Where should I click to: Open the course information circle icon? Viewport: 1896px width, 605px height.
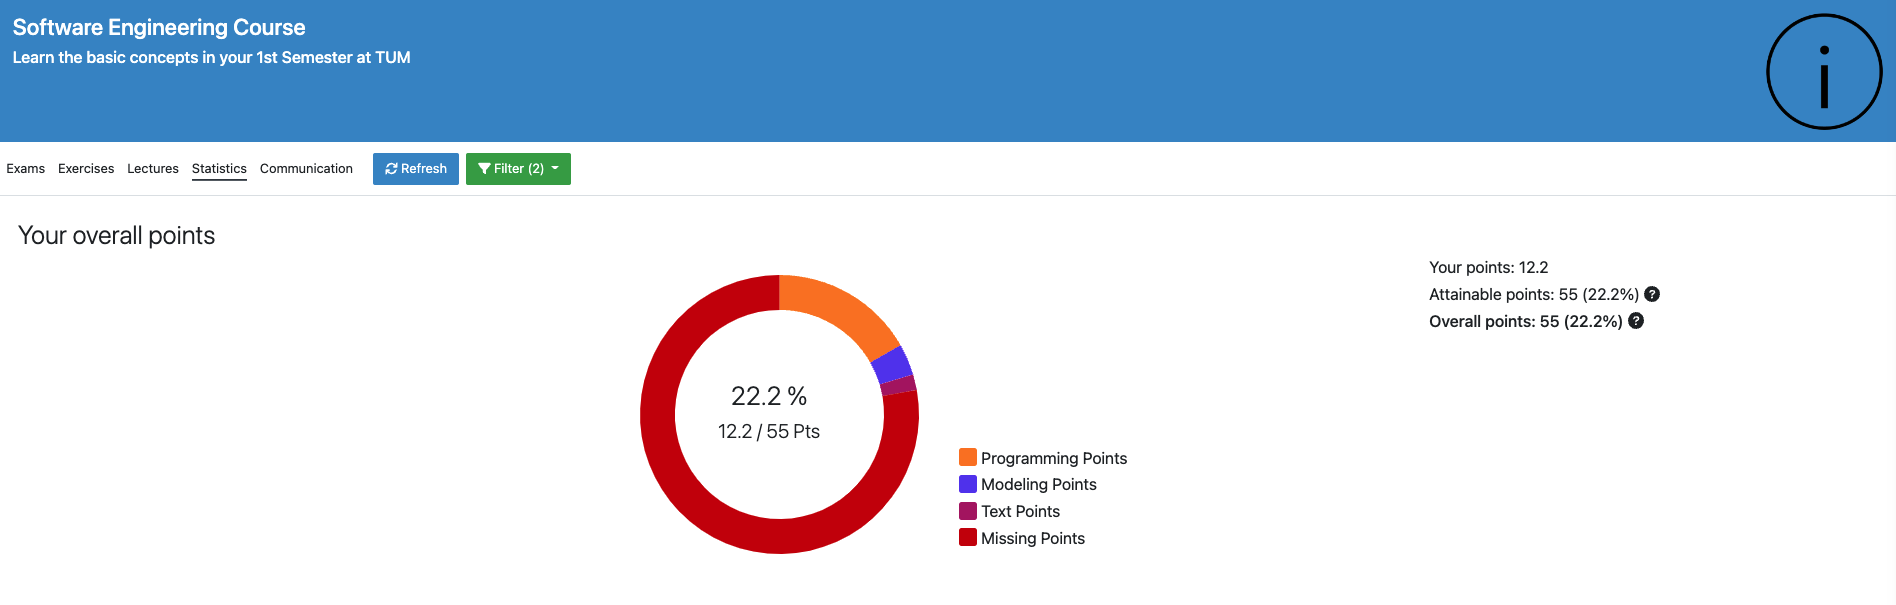(x=1824, y=72)
